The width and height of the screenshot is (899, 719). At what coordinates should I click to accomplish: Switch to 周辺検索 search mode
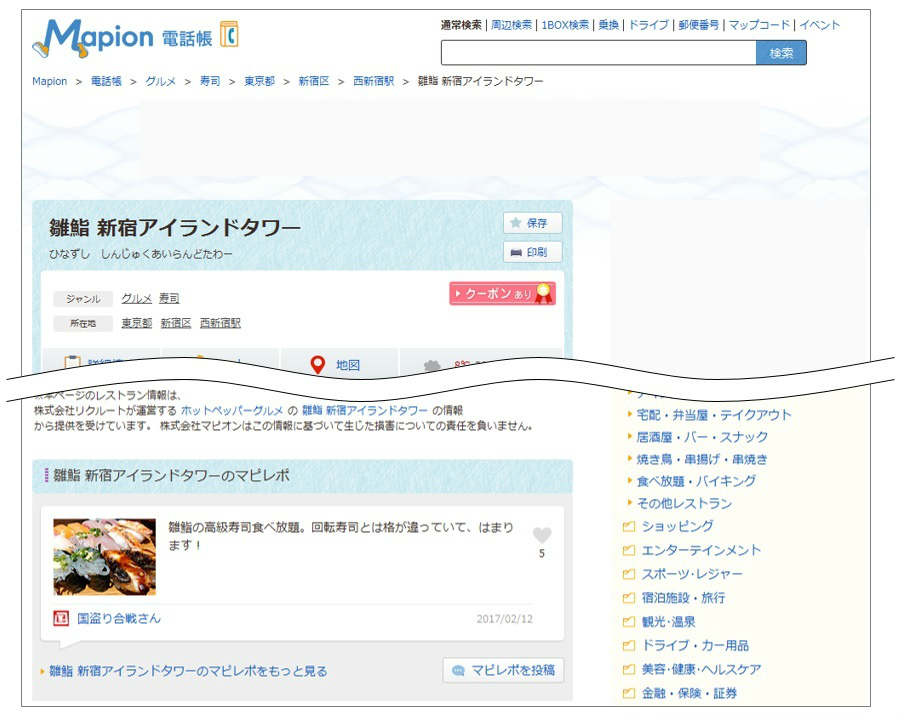coord(511,25)
